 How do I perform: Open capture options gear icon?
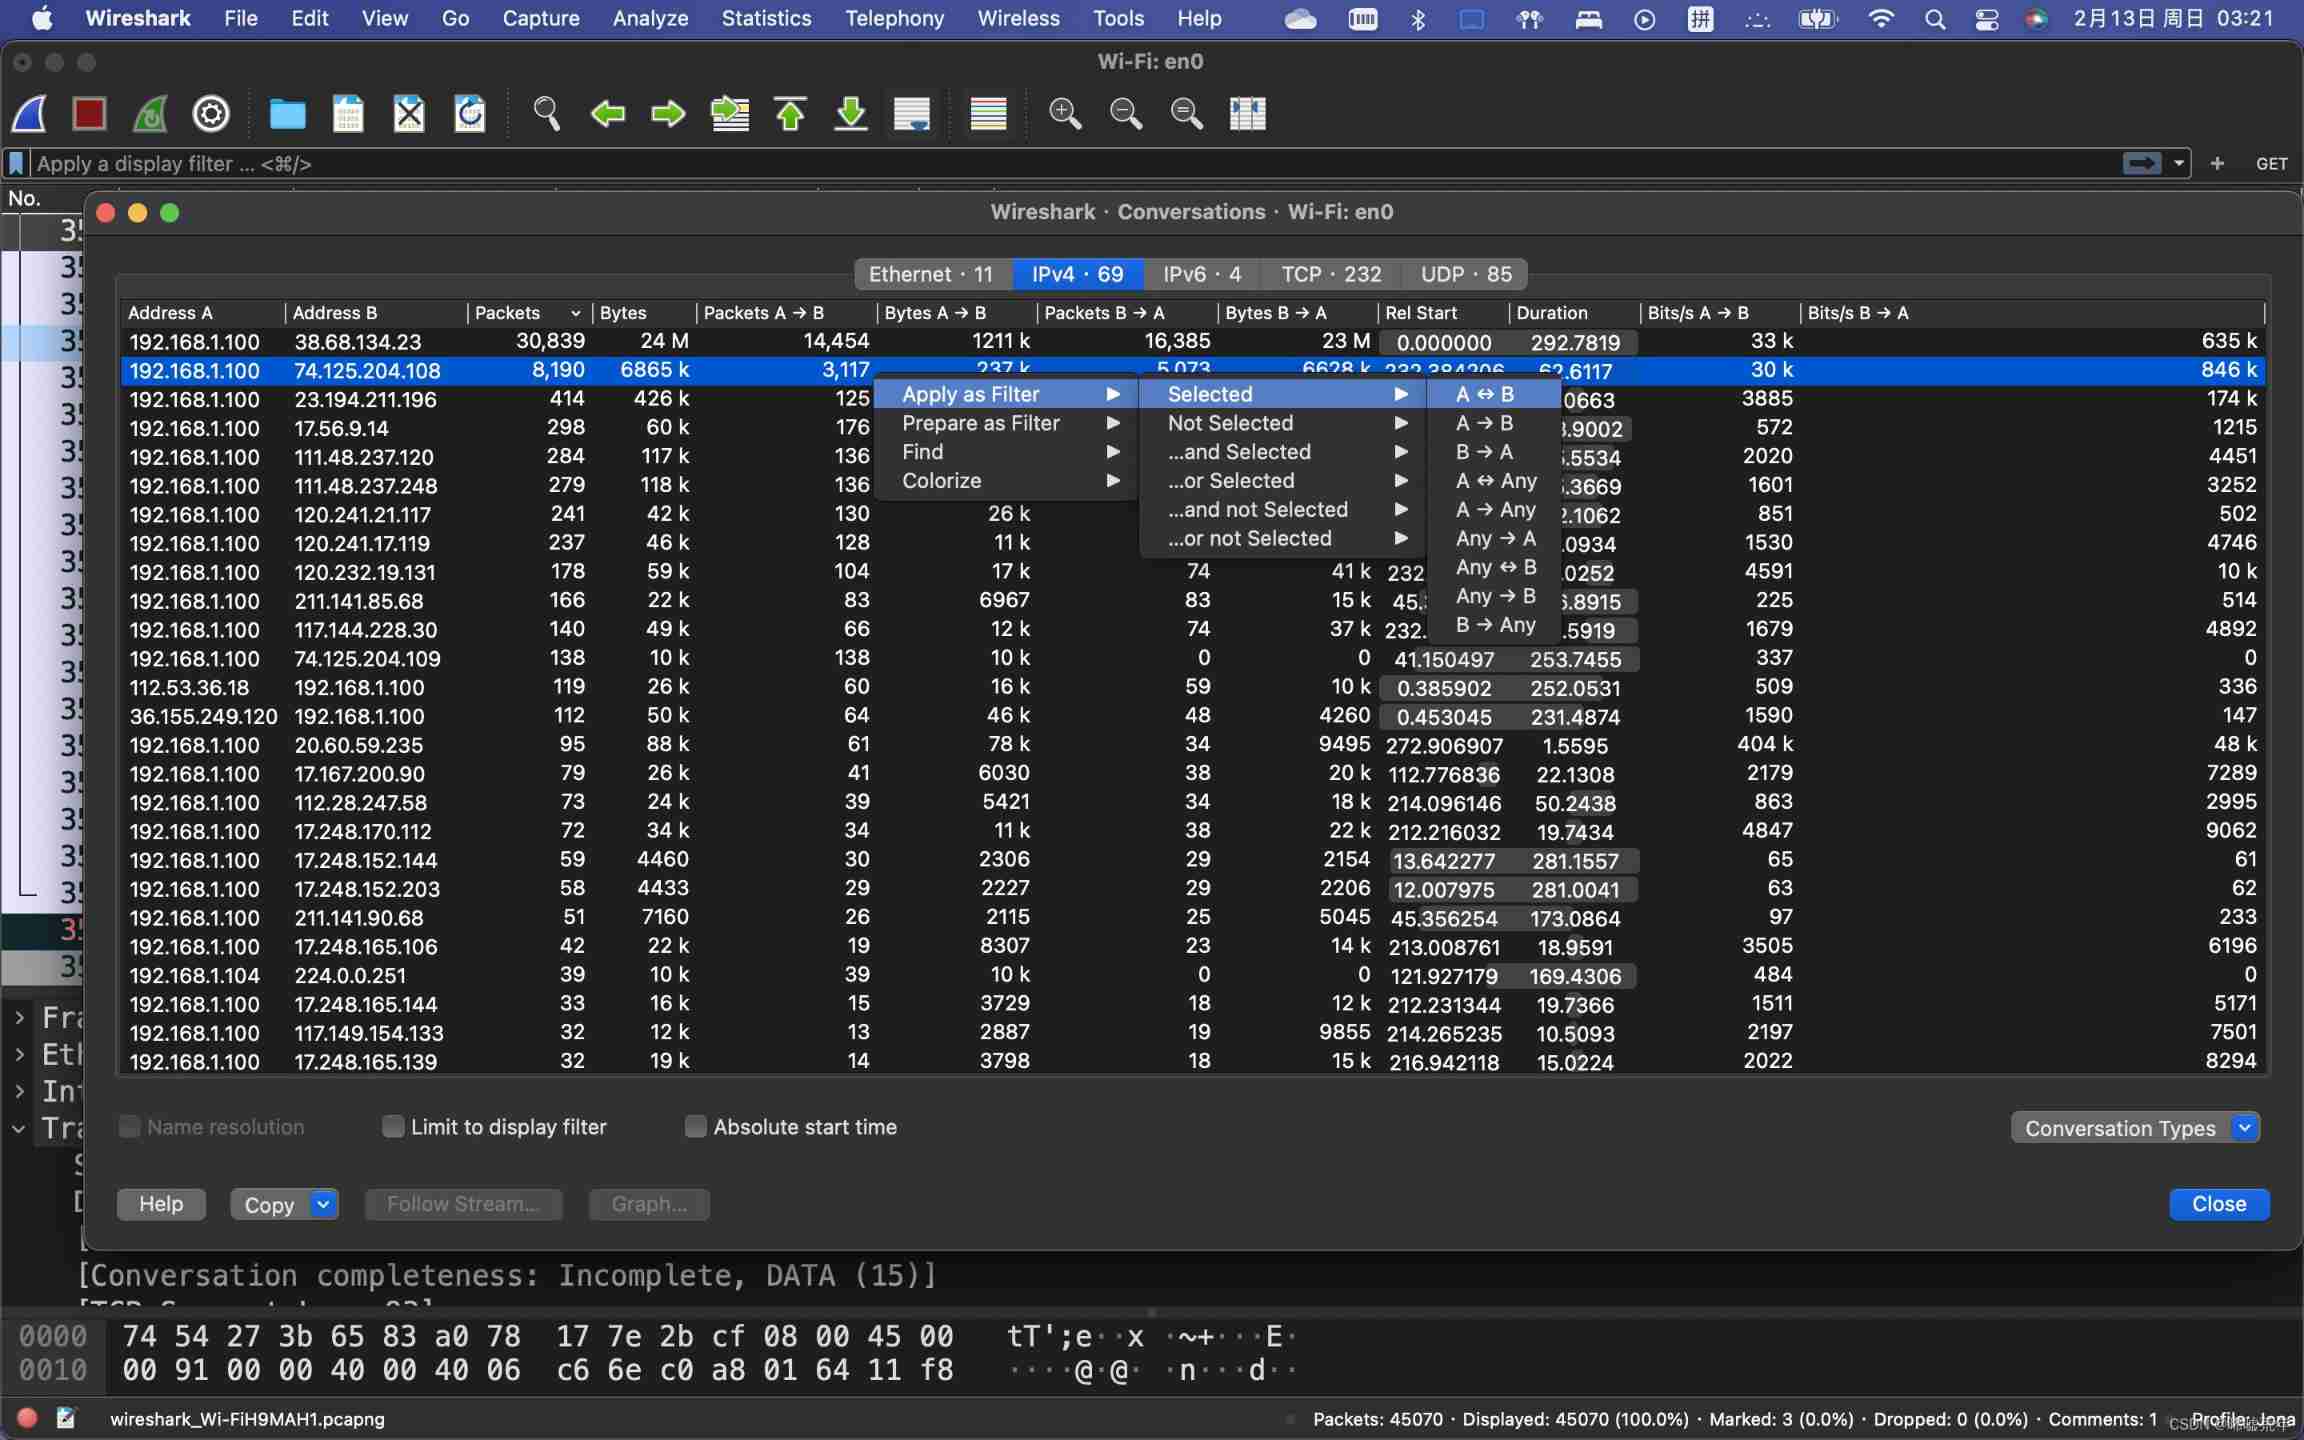tap(211, 114)
